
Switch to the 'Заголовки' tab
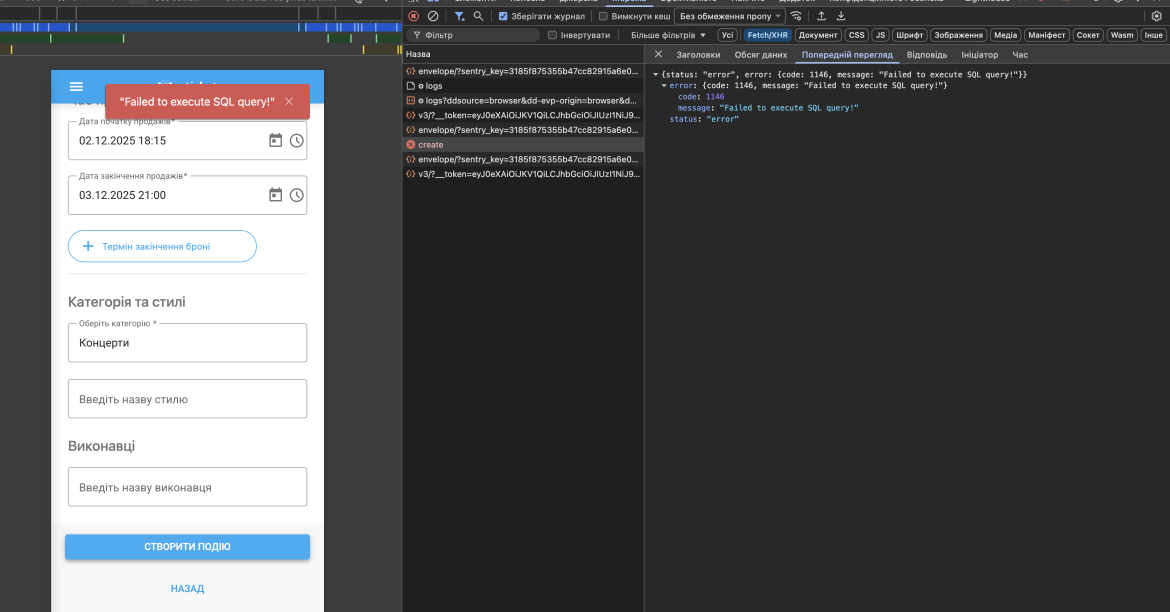tap(698, 55)
